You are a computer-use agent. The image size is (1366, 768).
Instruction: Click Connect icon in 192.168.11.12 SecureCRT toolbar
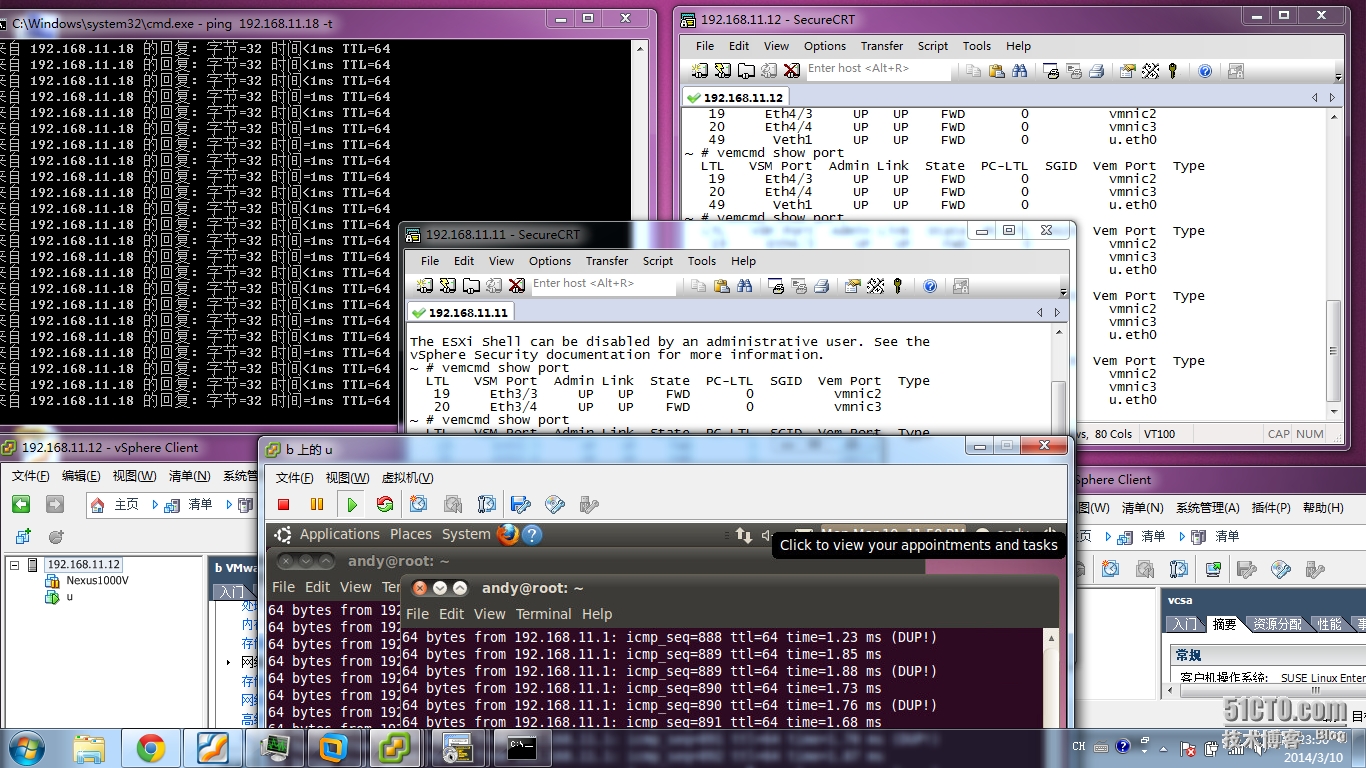tap(699, 71)
